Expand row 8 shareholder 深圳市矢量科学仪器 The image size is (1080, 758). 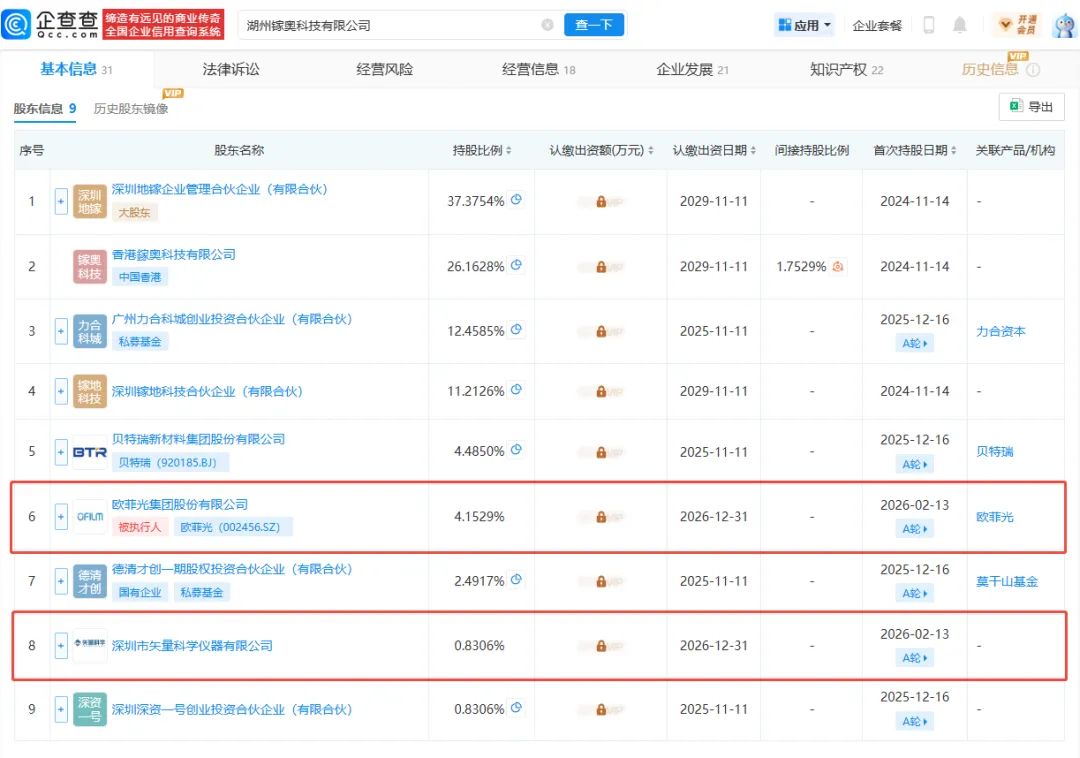[61, 646]
